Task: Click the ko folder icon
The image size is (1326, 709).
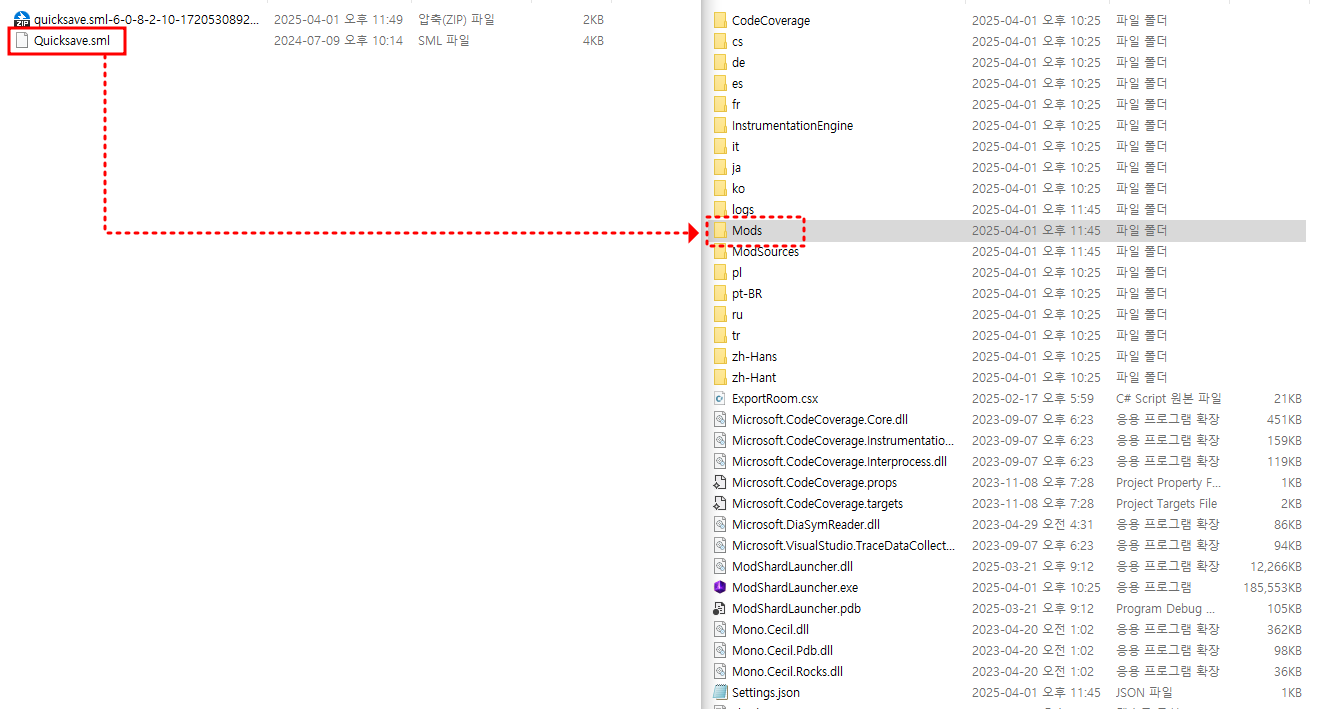Action: tap(720, 188)
